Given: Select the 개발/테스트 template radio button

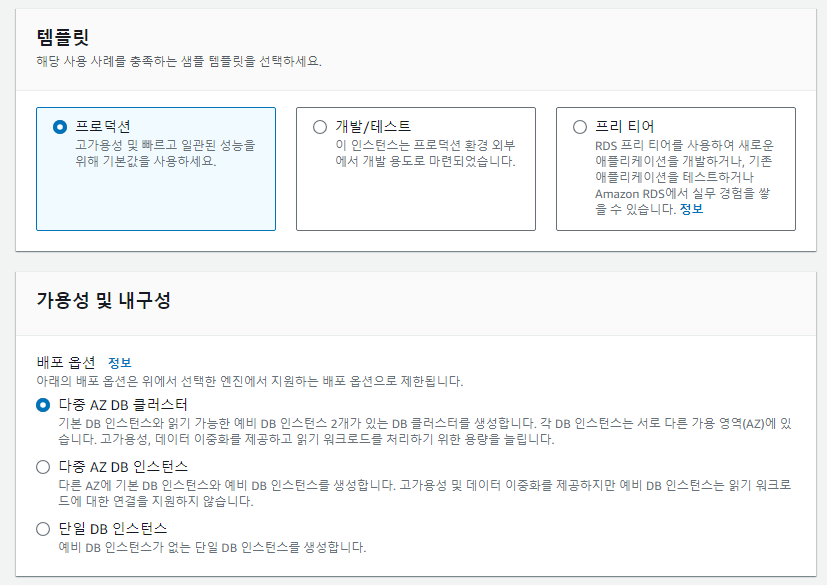Looking at the screenshot, I should point(320,127).
